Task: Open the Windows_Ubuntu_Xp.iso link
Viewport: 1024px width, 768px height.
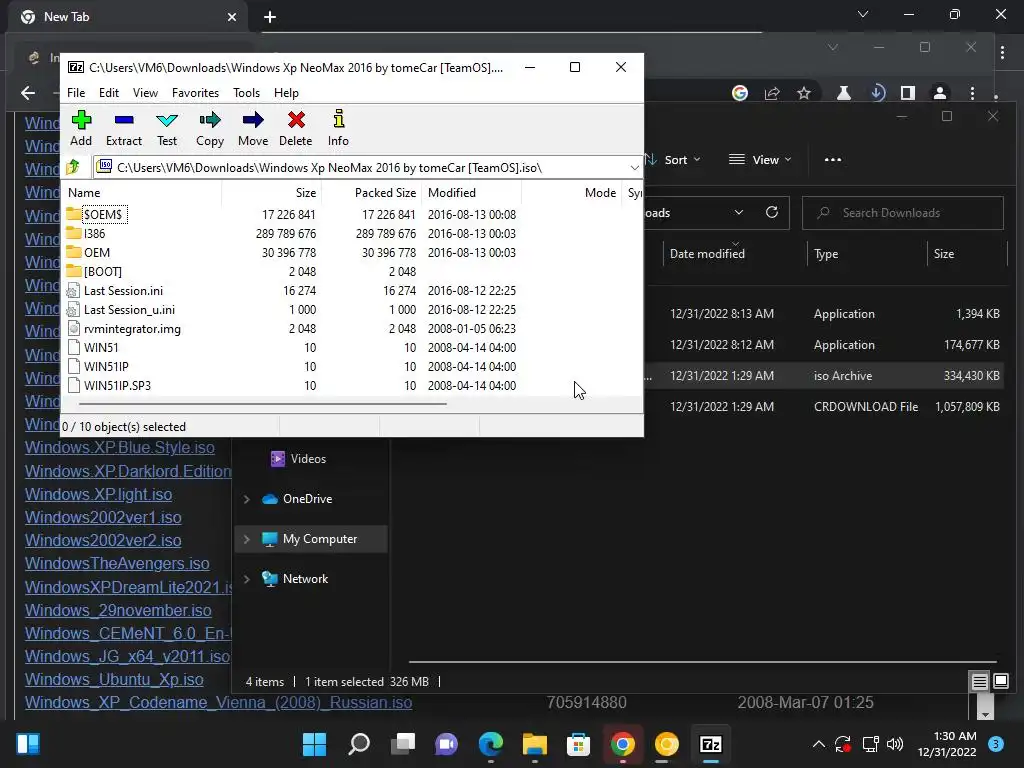Action: point(114,679)
